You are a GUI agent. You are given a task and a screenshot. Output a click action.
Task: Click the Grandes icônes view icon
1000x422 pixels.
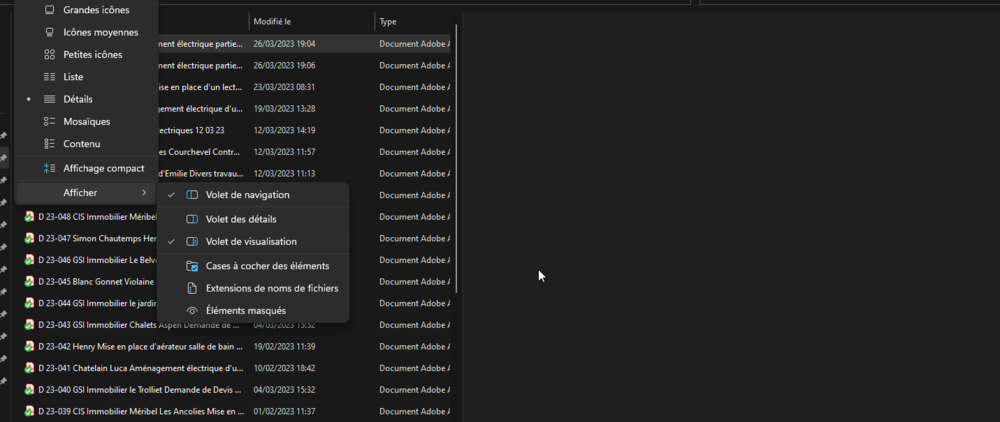click(49, 10)
